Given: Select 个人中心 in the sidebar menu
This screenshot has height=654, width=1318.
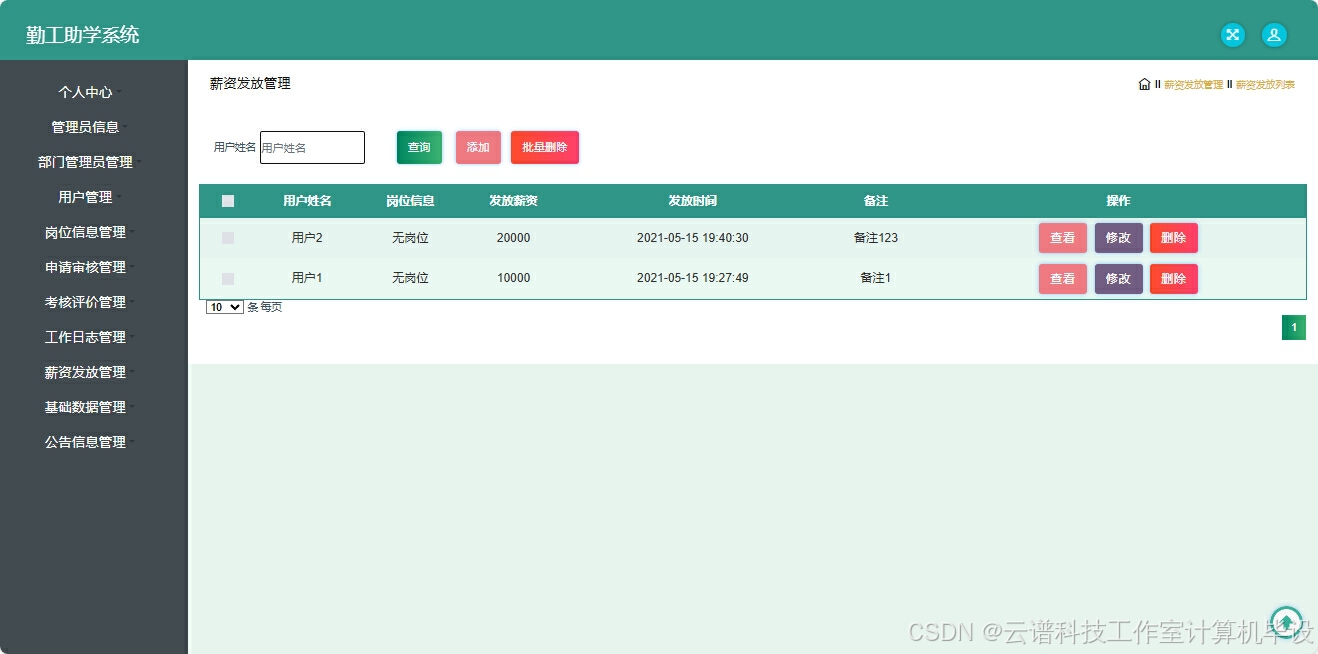Looking at the screenshot, I should (x=86, y=92).
